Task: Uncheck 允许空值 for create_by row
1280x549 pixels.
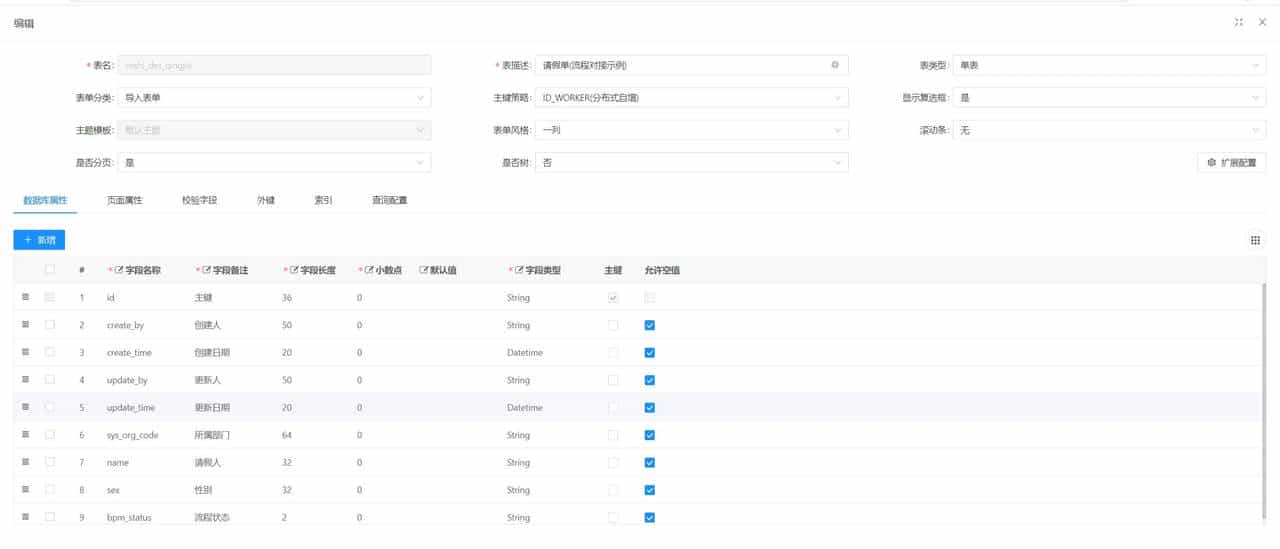Action: pos(650,325)
